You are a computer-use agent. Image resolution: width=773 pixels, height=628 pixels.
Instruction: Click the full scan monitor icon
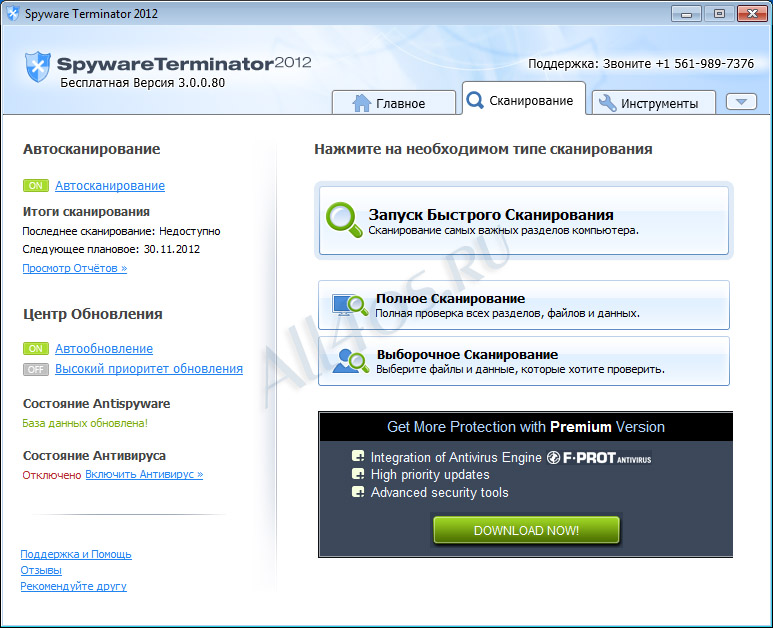click(350, 305)
